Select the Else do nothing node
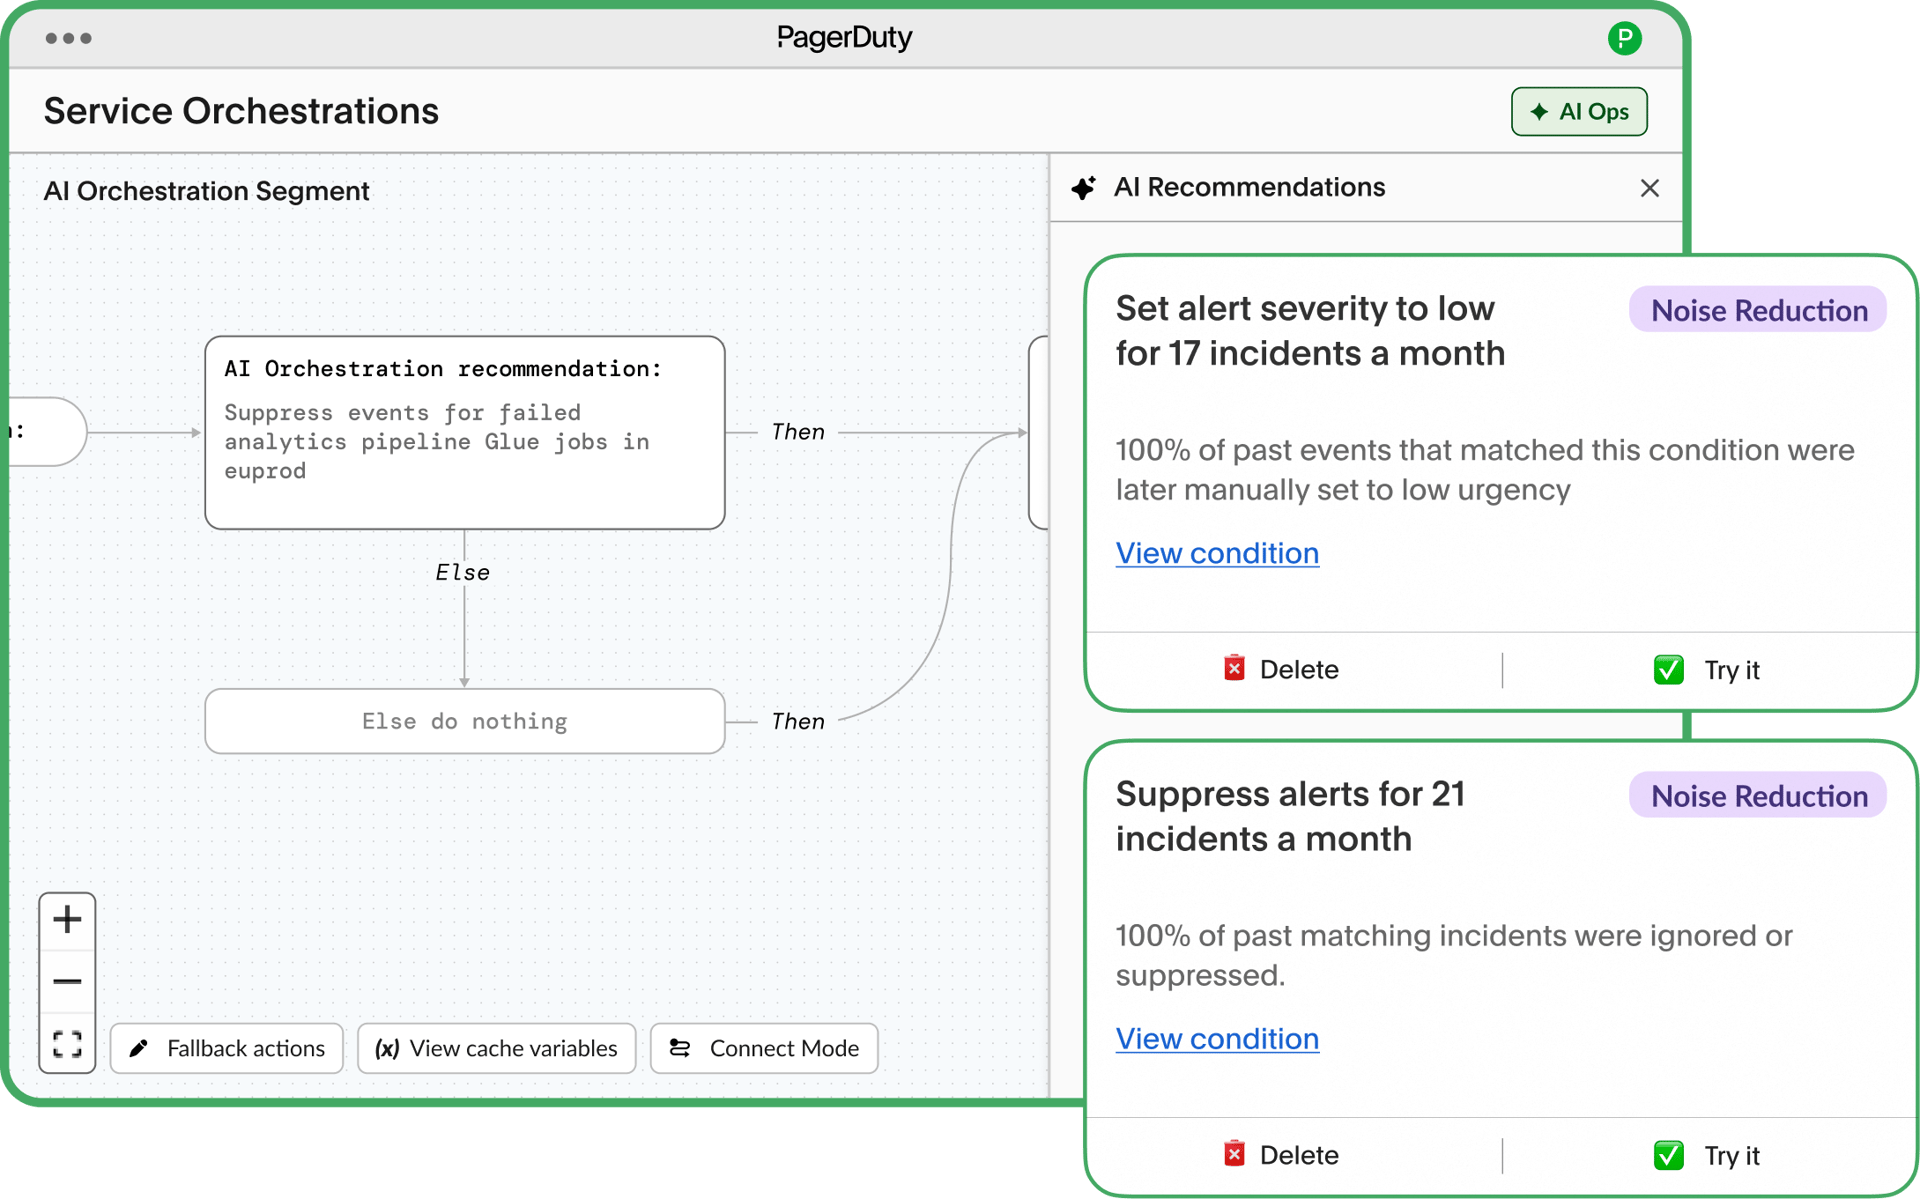Image resolution: width=1920 pixels, height=1199 pixels. 464,721
